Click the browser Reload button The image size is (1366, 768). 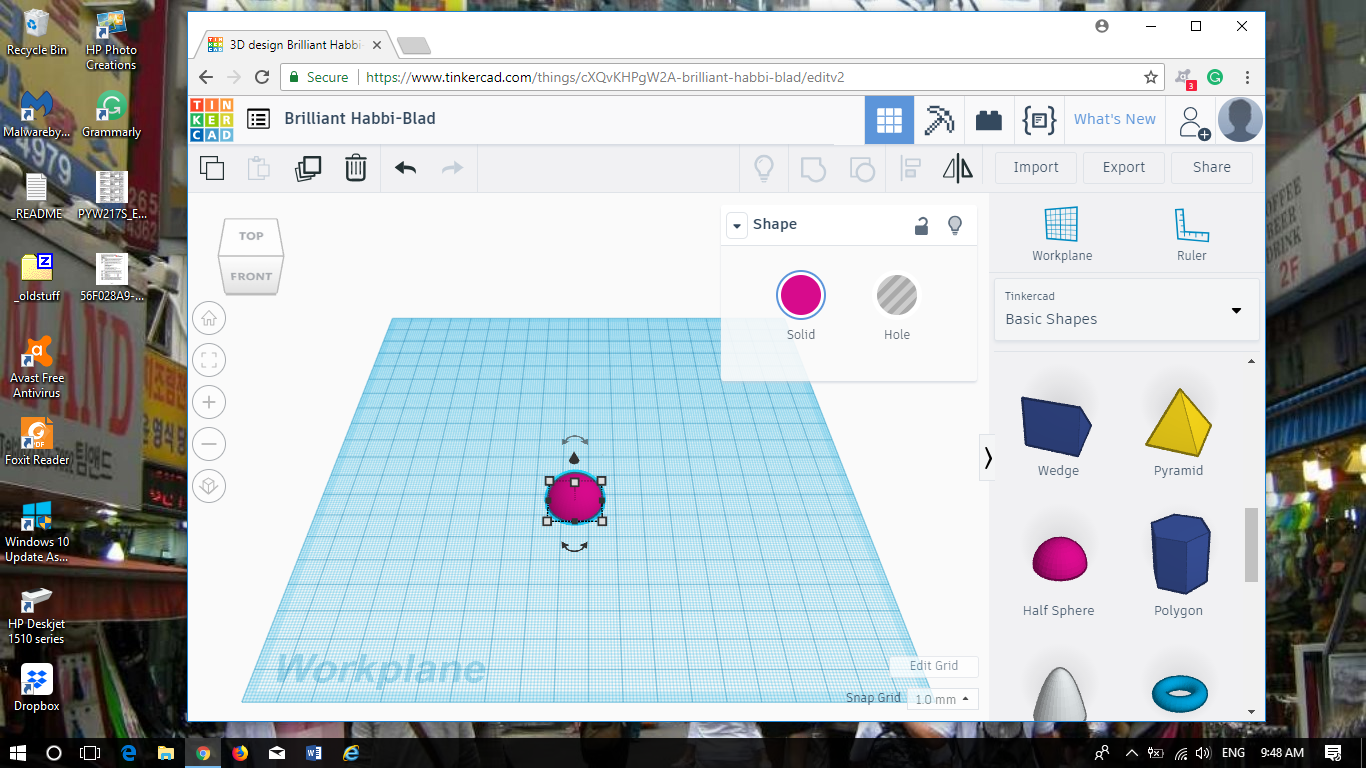pyautogui.click(x=262, y=77)
